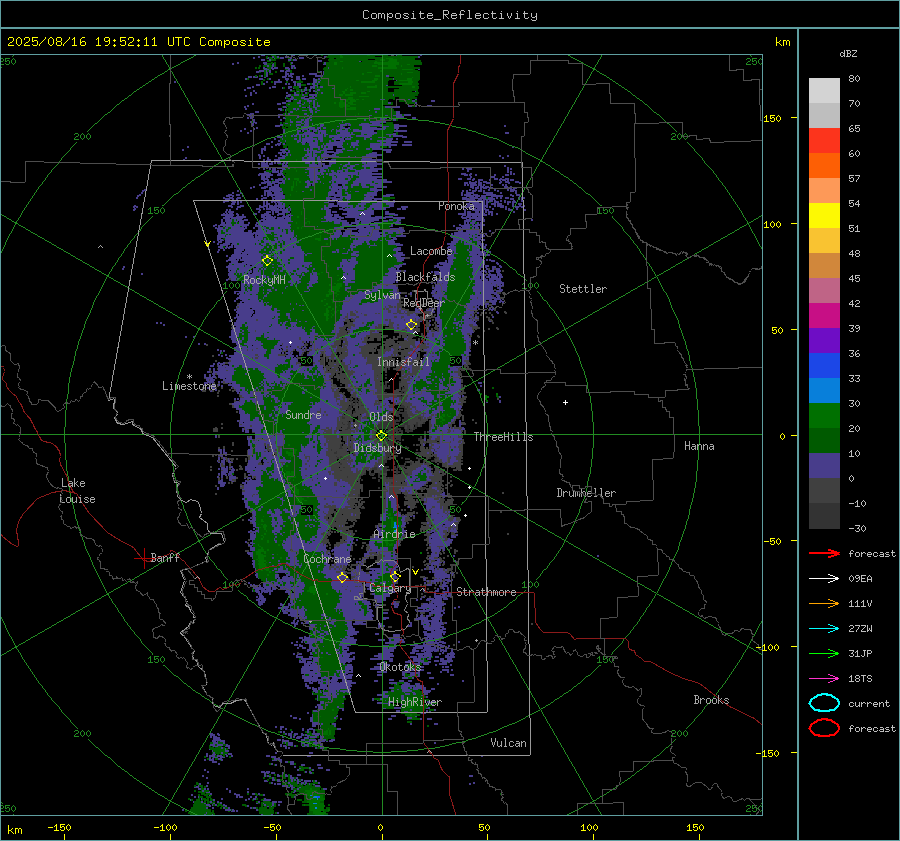Image resolution: width=900 pixels, height=841 pixels.
Task: Click the Airdrie city label
Action: [x=394, y=534]
